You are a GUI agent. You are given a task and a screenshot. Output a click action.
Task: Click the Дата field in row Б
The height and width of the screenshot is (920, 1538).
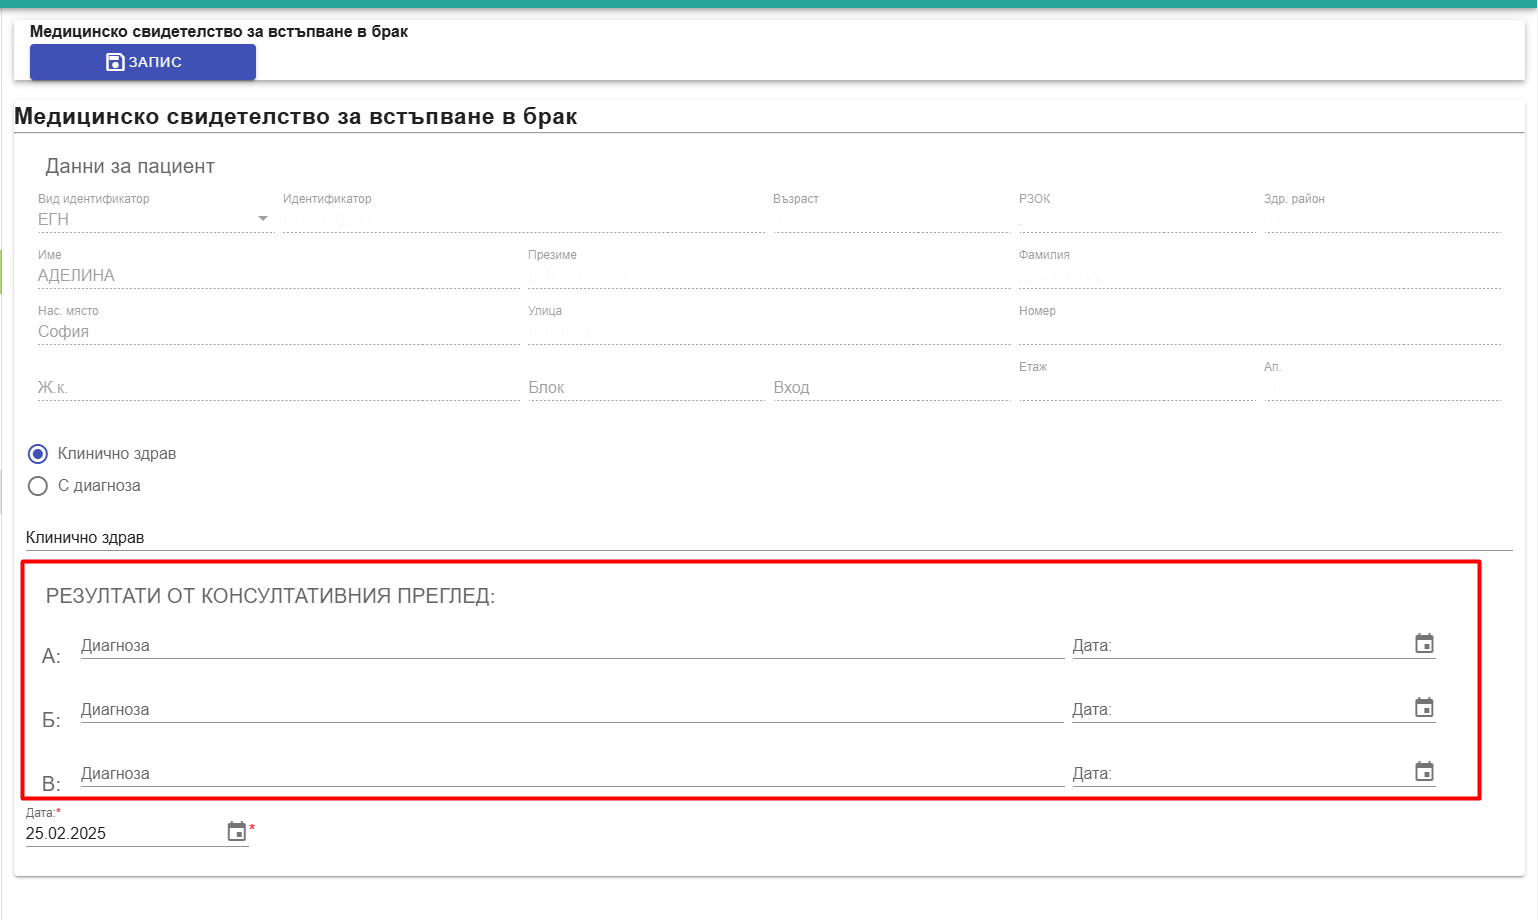[1240, 710]
